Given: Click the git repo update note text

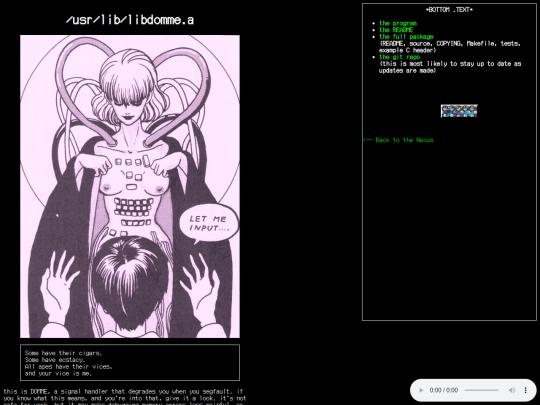Looking at the screenshot, I should [x=450, y=67].
